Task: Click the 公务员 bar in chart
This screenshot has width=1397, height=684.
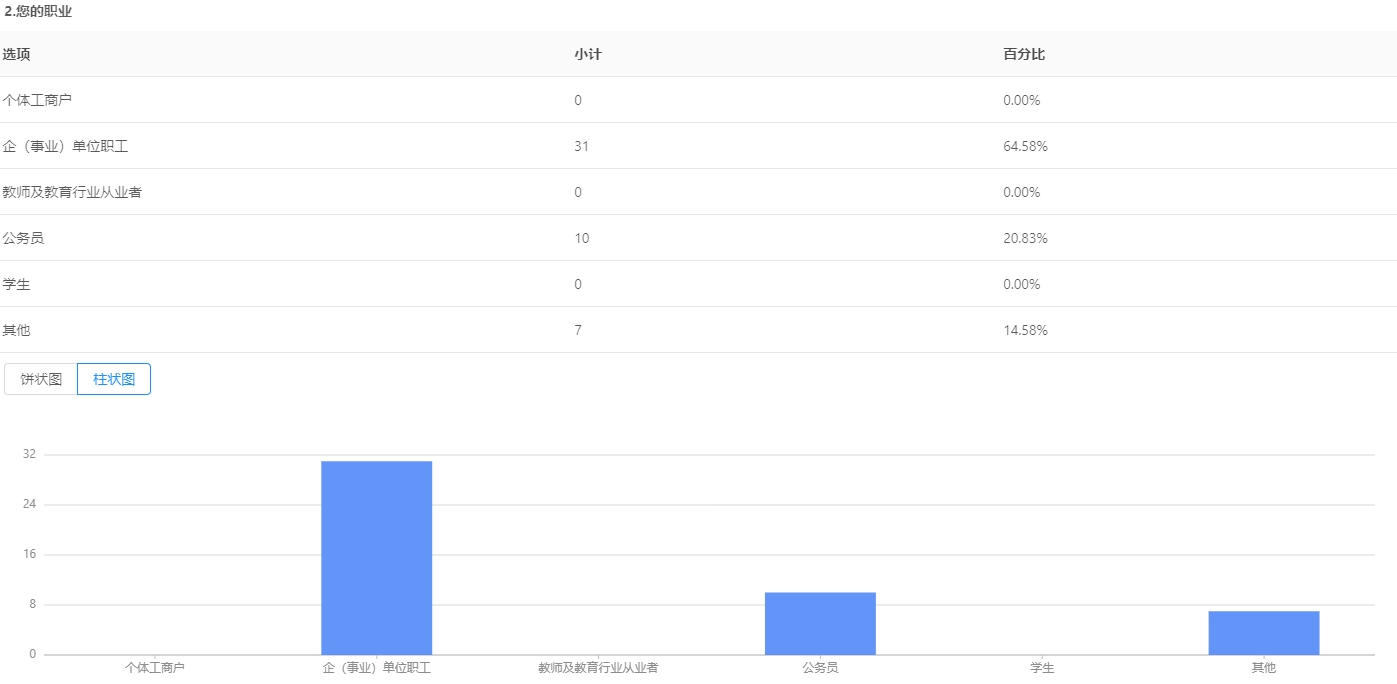Action: [x=820, y=623]
